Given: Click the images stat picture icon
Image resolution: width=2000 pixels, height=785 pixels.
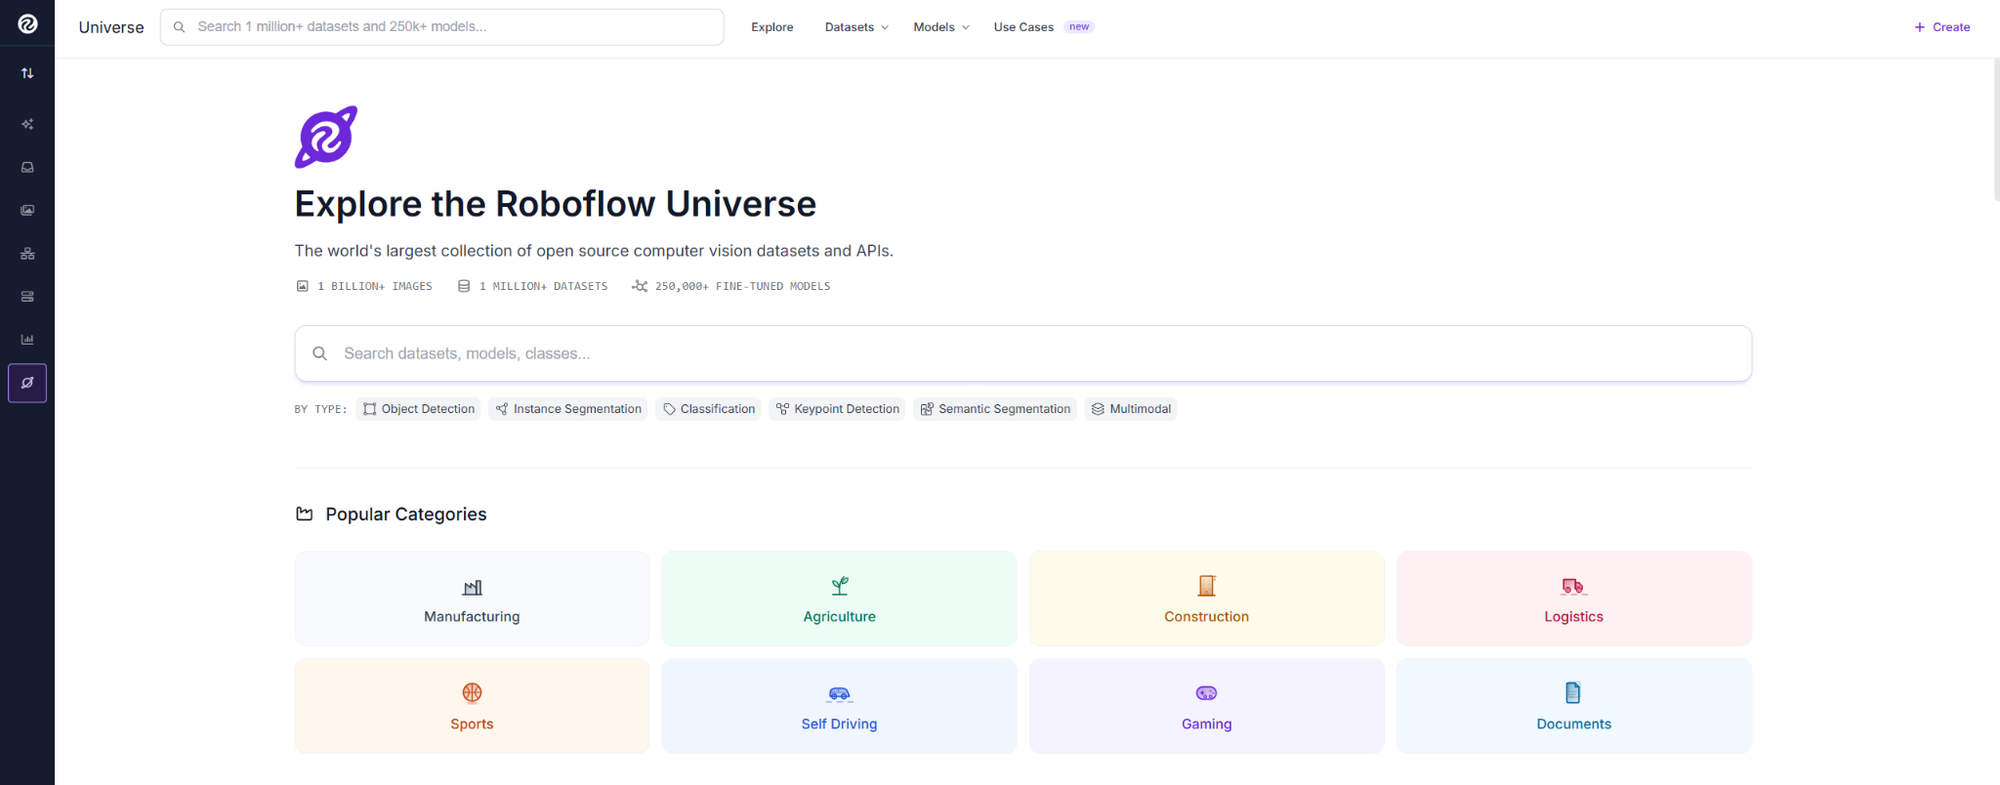Looking at the screenshot, I should (303, 286).
